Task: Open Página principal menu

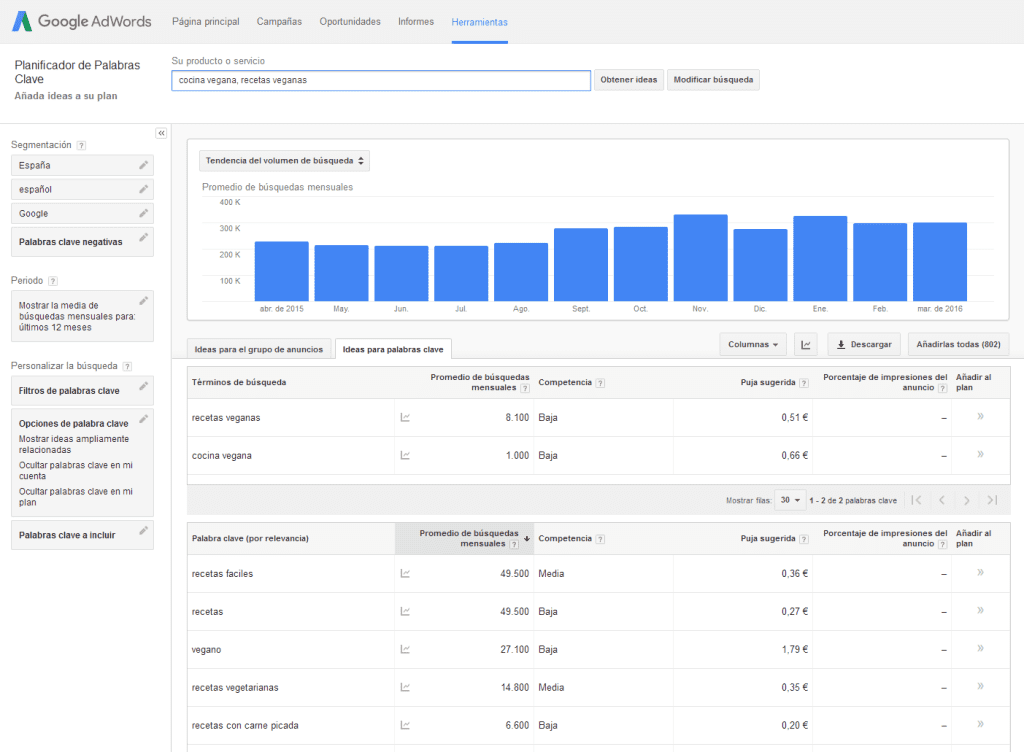Action: click(x=206, y=22)
